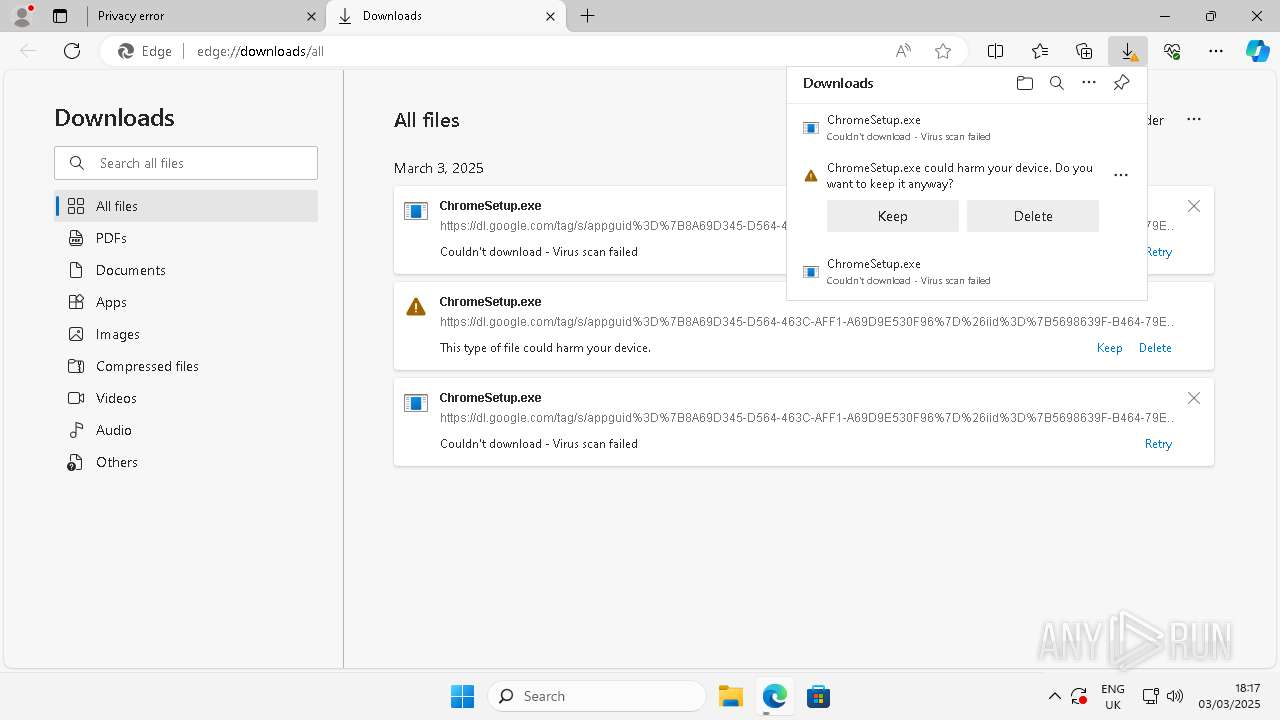Open ENG UK language indicator

click(x=1112, y=696)
